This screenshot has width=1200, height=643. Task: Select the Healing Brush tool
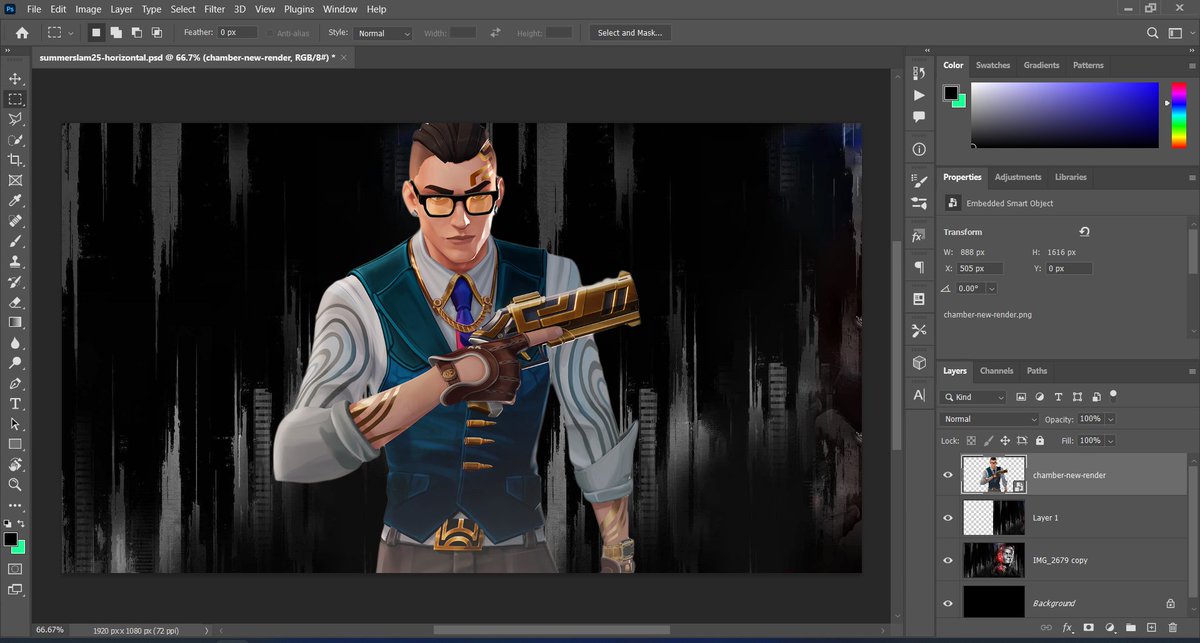15,221
